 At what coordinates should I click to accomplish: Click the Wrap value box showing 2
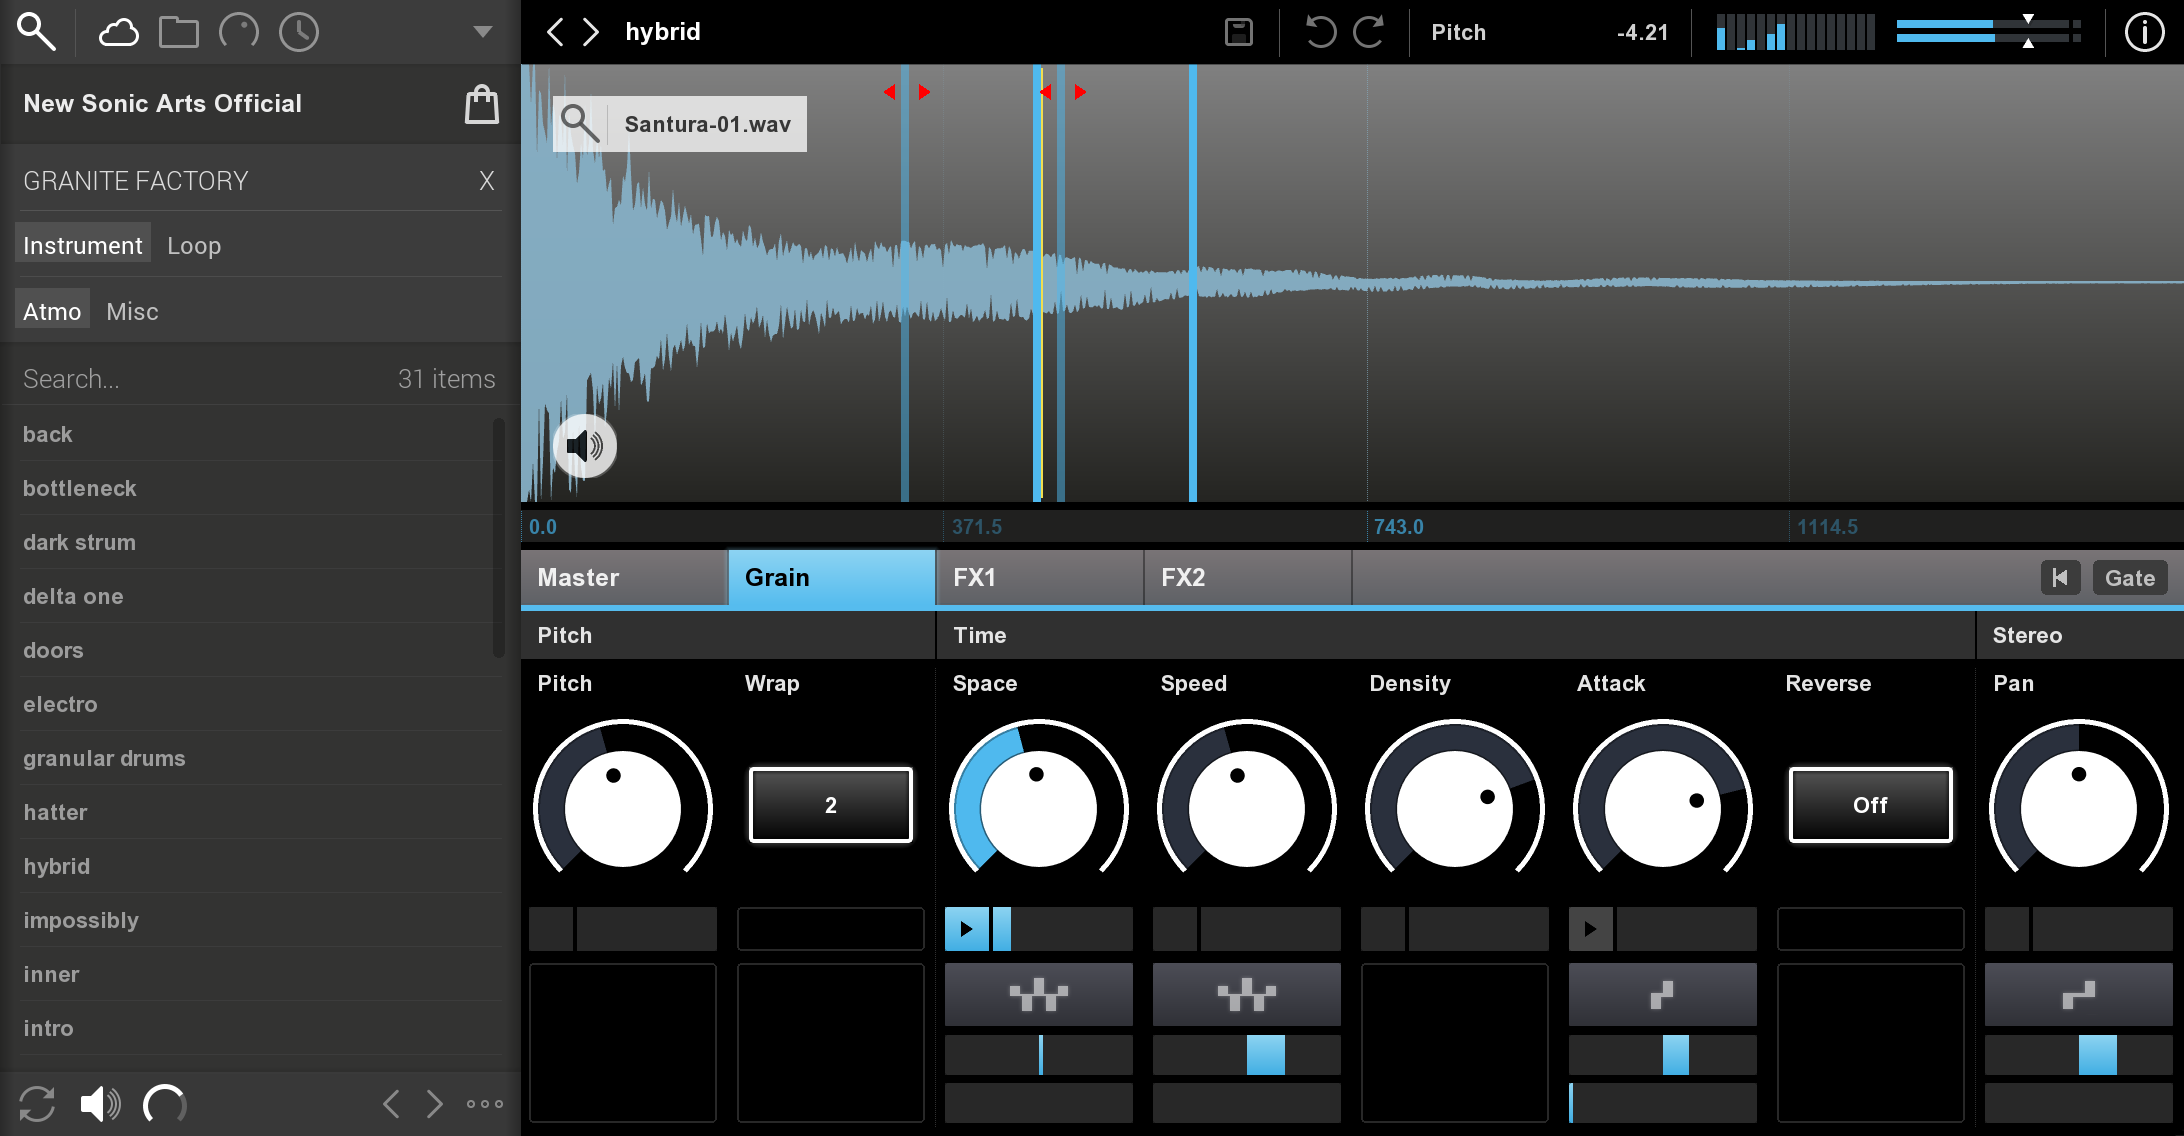[x=831, y=805]
